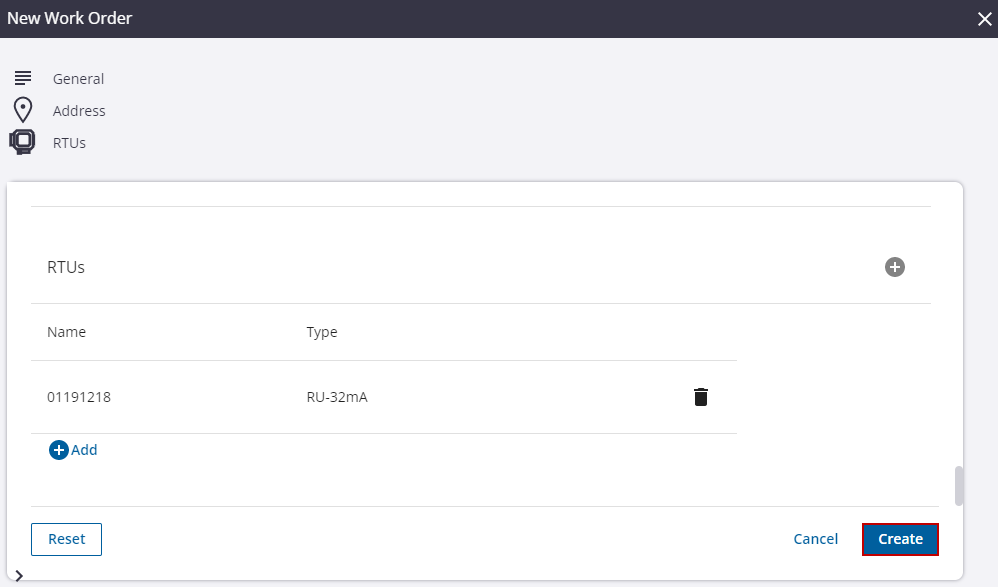The width and height of the screenshot is (998, 587).
Task: Delete RTU 01191218 using the trash icon
Action: (701, 397)
